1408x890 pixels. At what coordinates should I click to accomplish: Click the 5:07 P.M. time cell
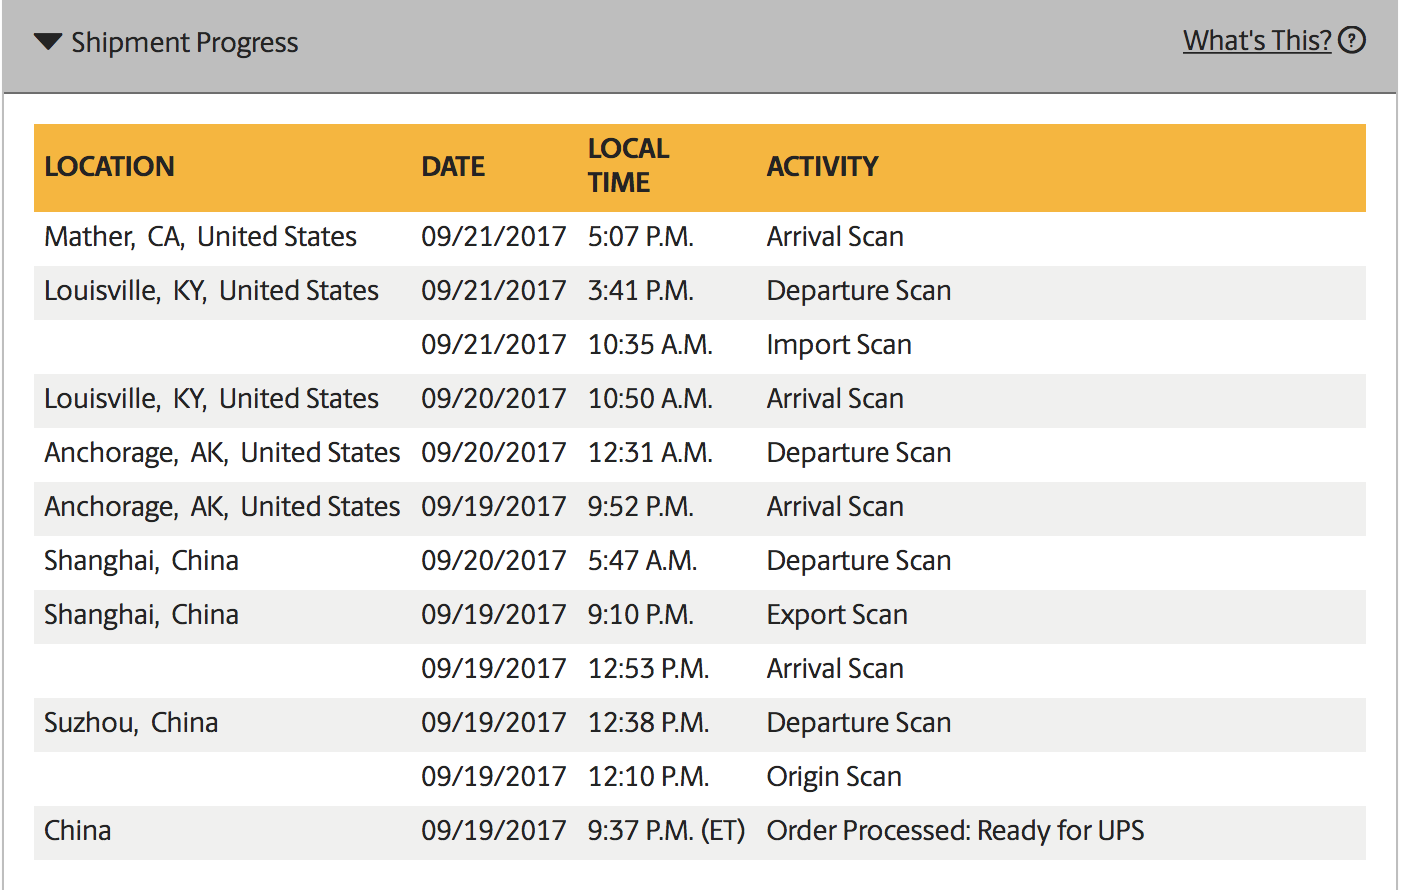pyautogui.click(x=641, y=237)
